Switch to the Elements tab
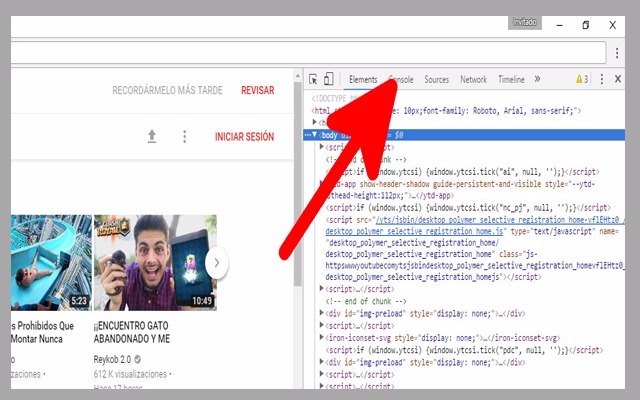The height and width of the screenshot is (400, 640). (363, 79)
